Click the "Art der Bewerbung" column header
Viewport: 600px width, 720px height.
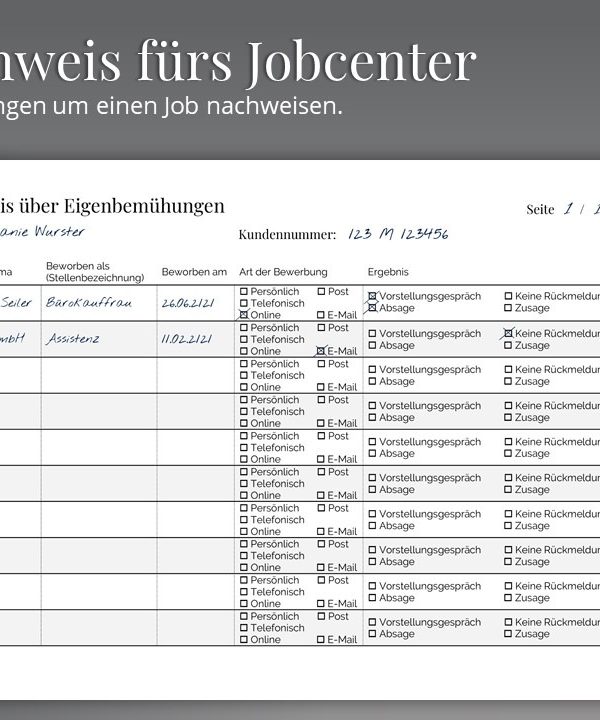pyautogui.click(x=283, y=272)
